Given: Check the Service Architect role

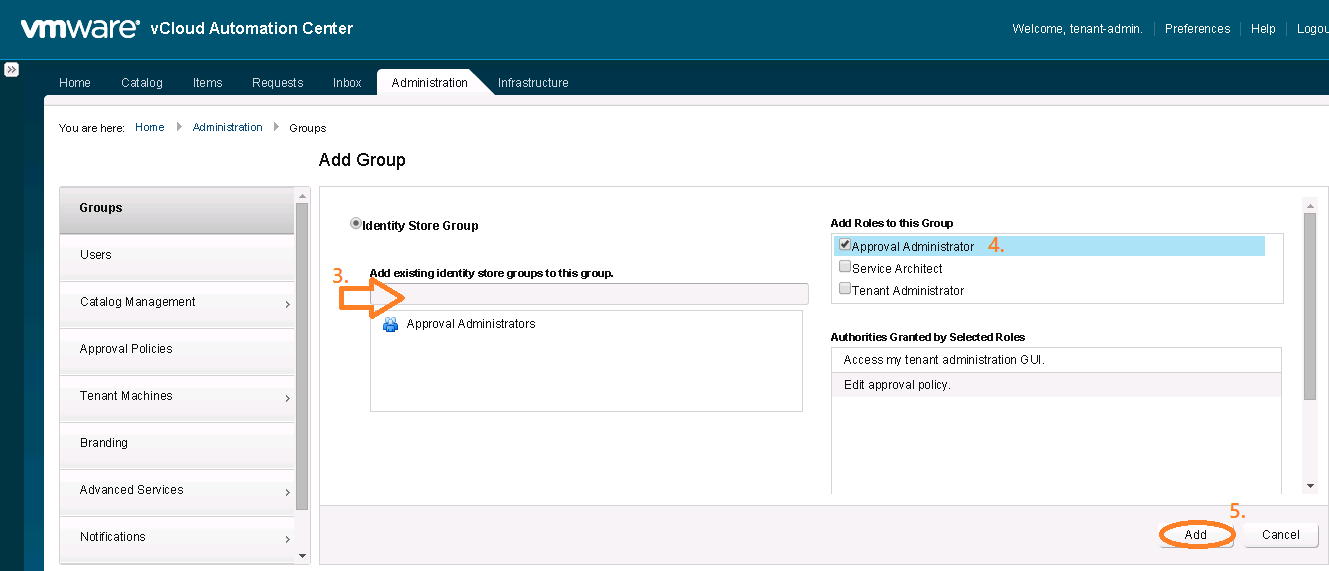Looking at the screenshot, I should point(845,267).
